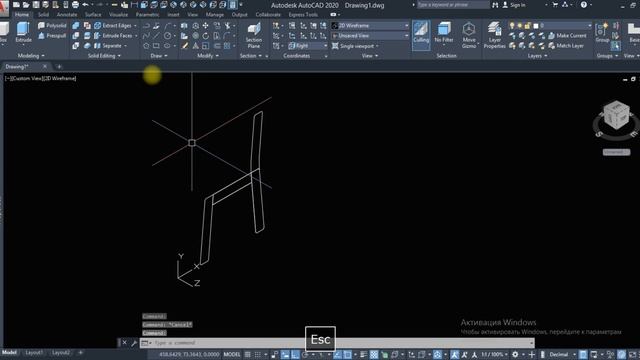Click the new drawing tab plus button
Screen dimensions: 640x360
[59, 66]
